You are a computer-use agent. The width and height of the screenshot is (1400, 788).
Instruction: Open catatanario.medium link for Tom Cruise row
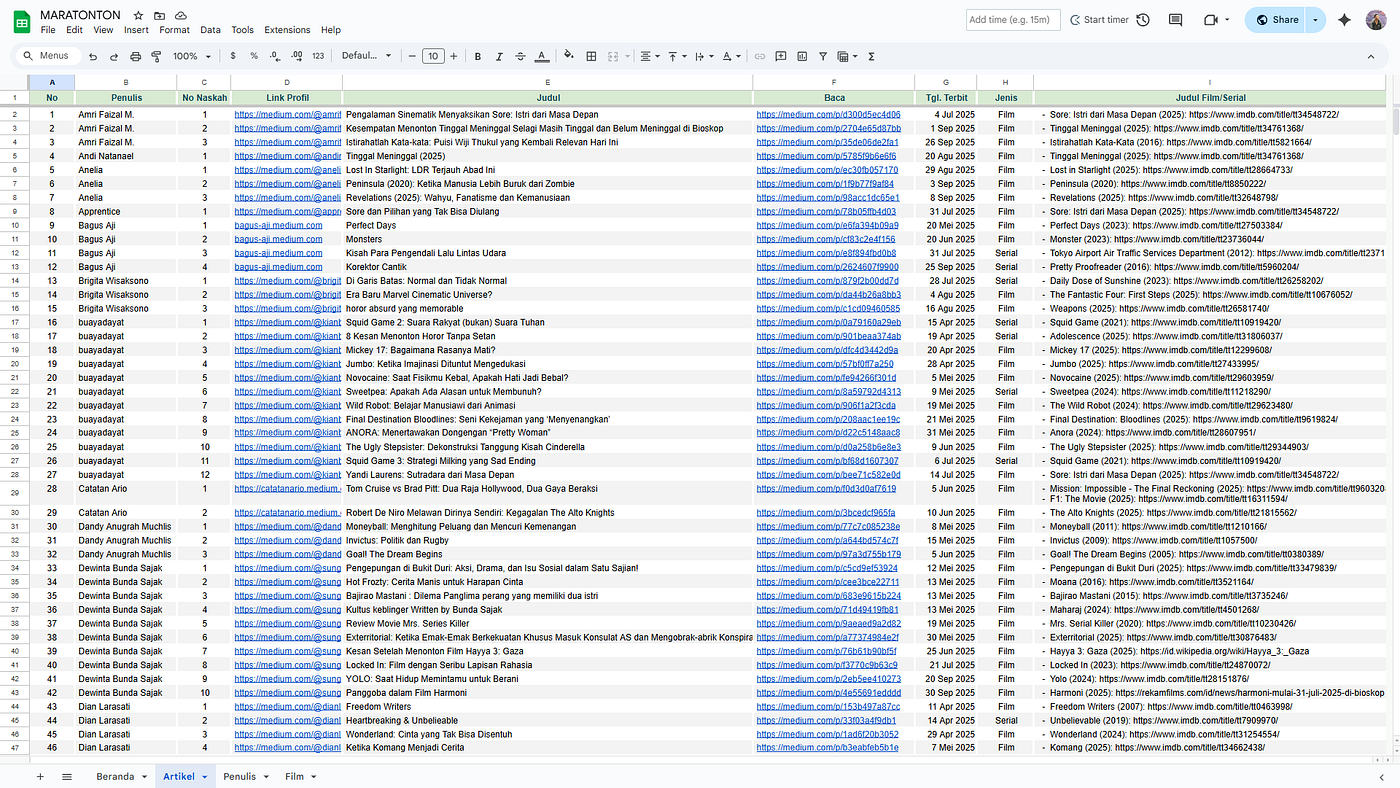pos(288,489)
